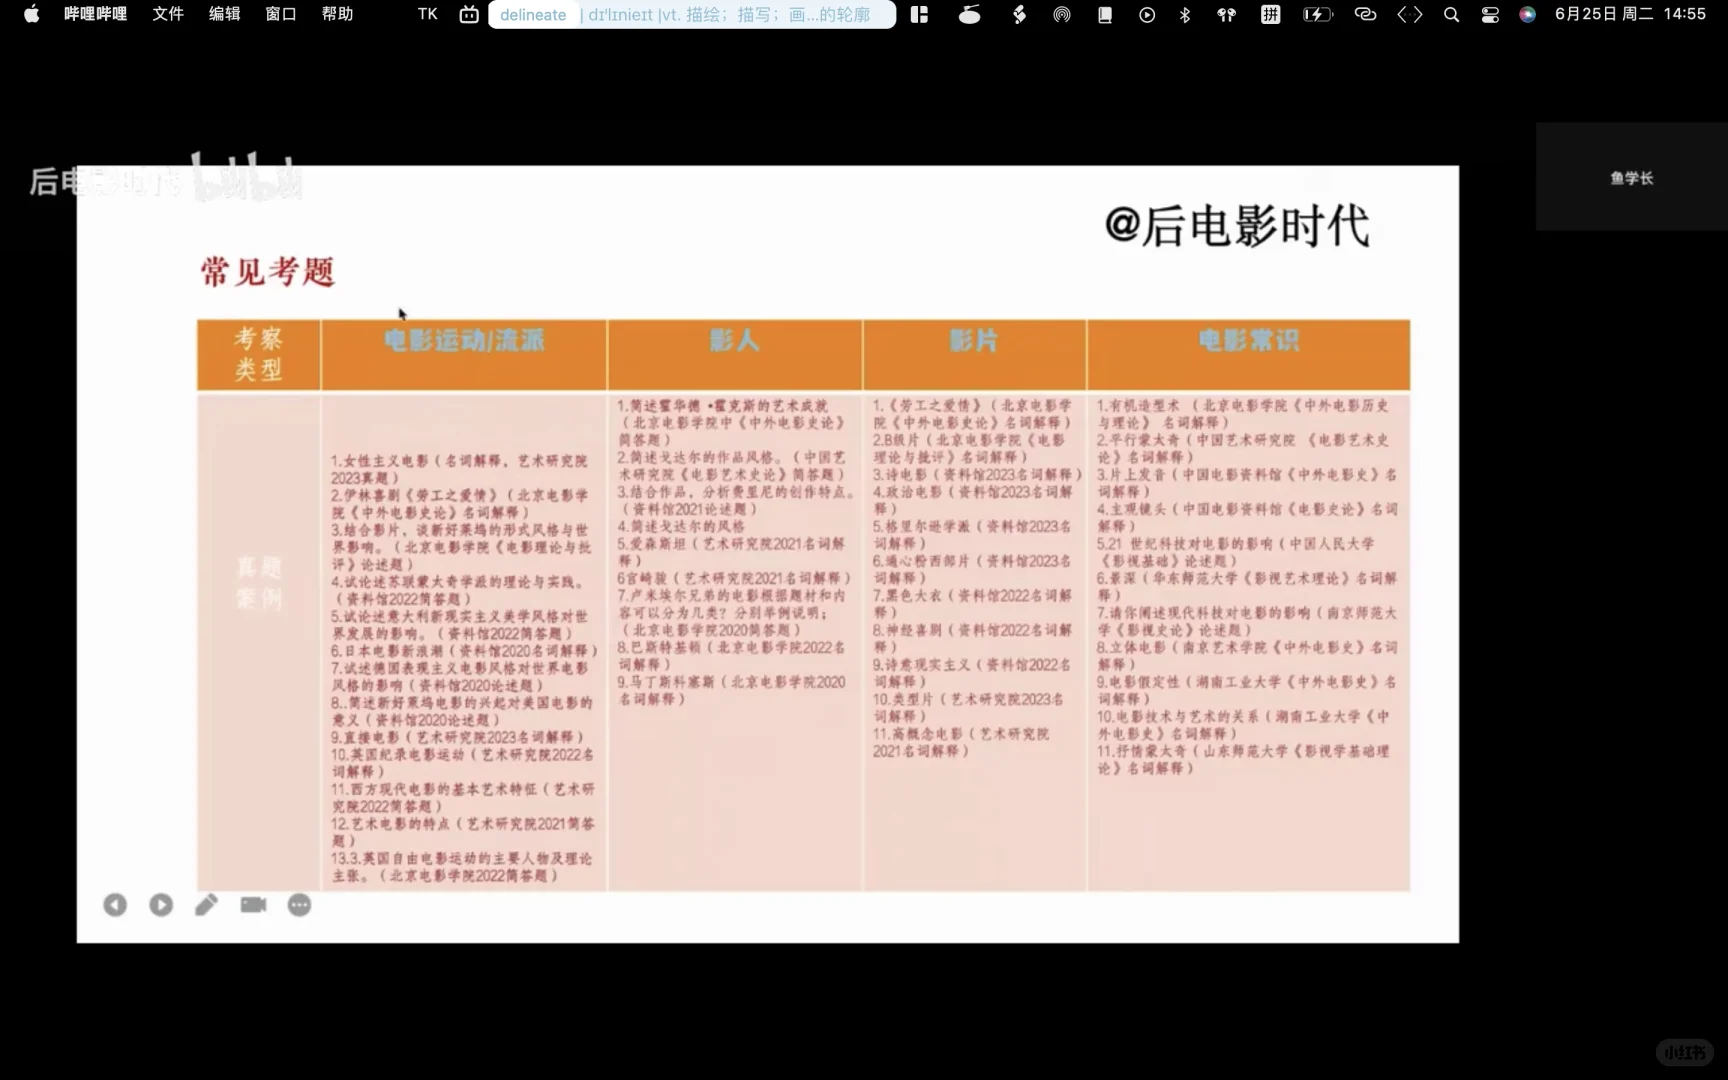The height and width of the screenshot is (1080, 1728).
Task: Click the date and time display
Action: pos(1625,14)
